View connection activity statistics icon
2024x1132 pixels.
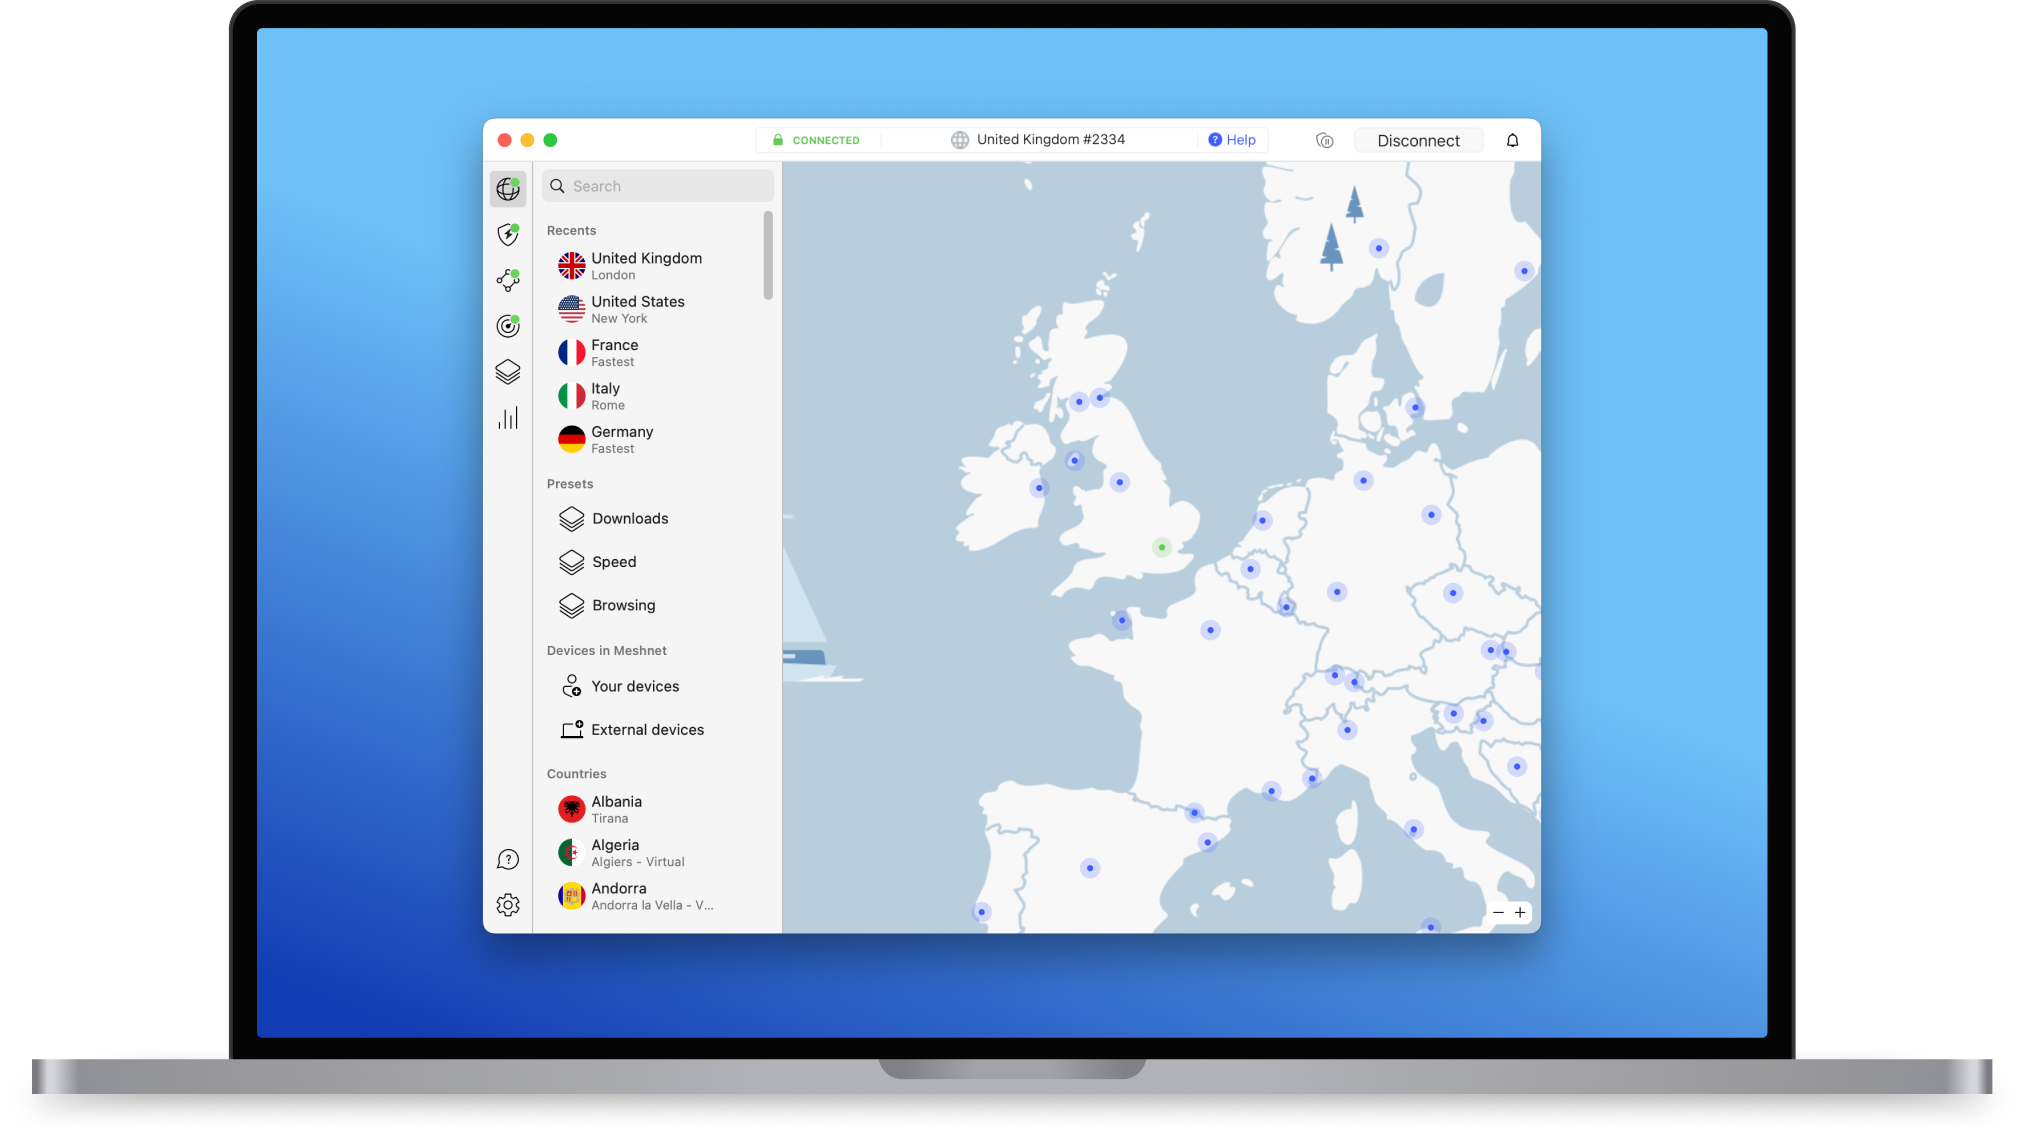coord(508,418)
